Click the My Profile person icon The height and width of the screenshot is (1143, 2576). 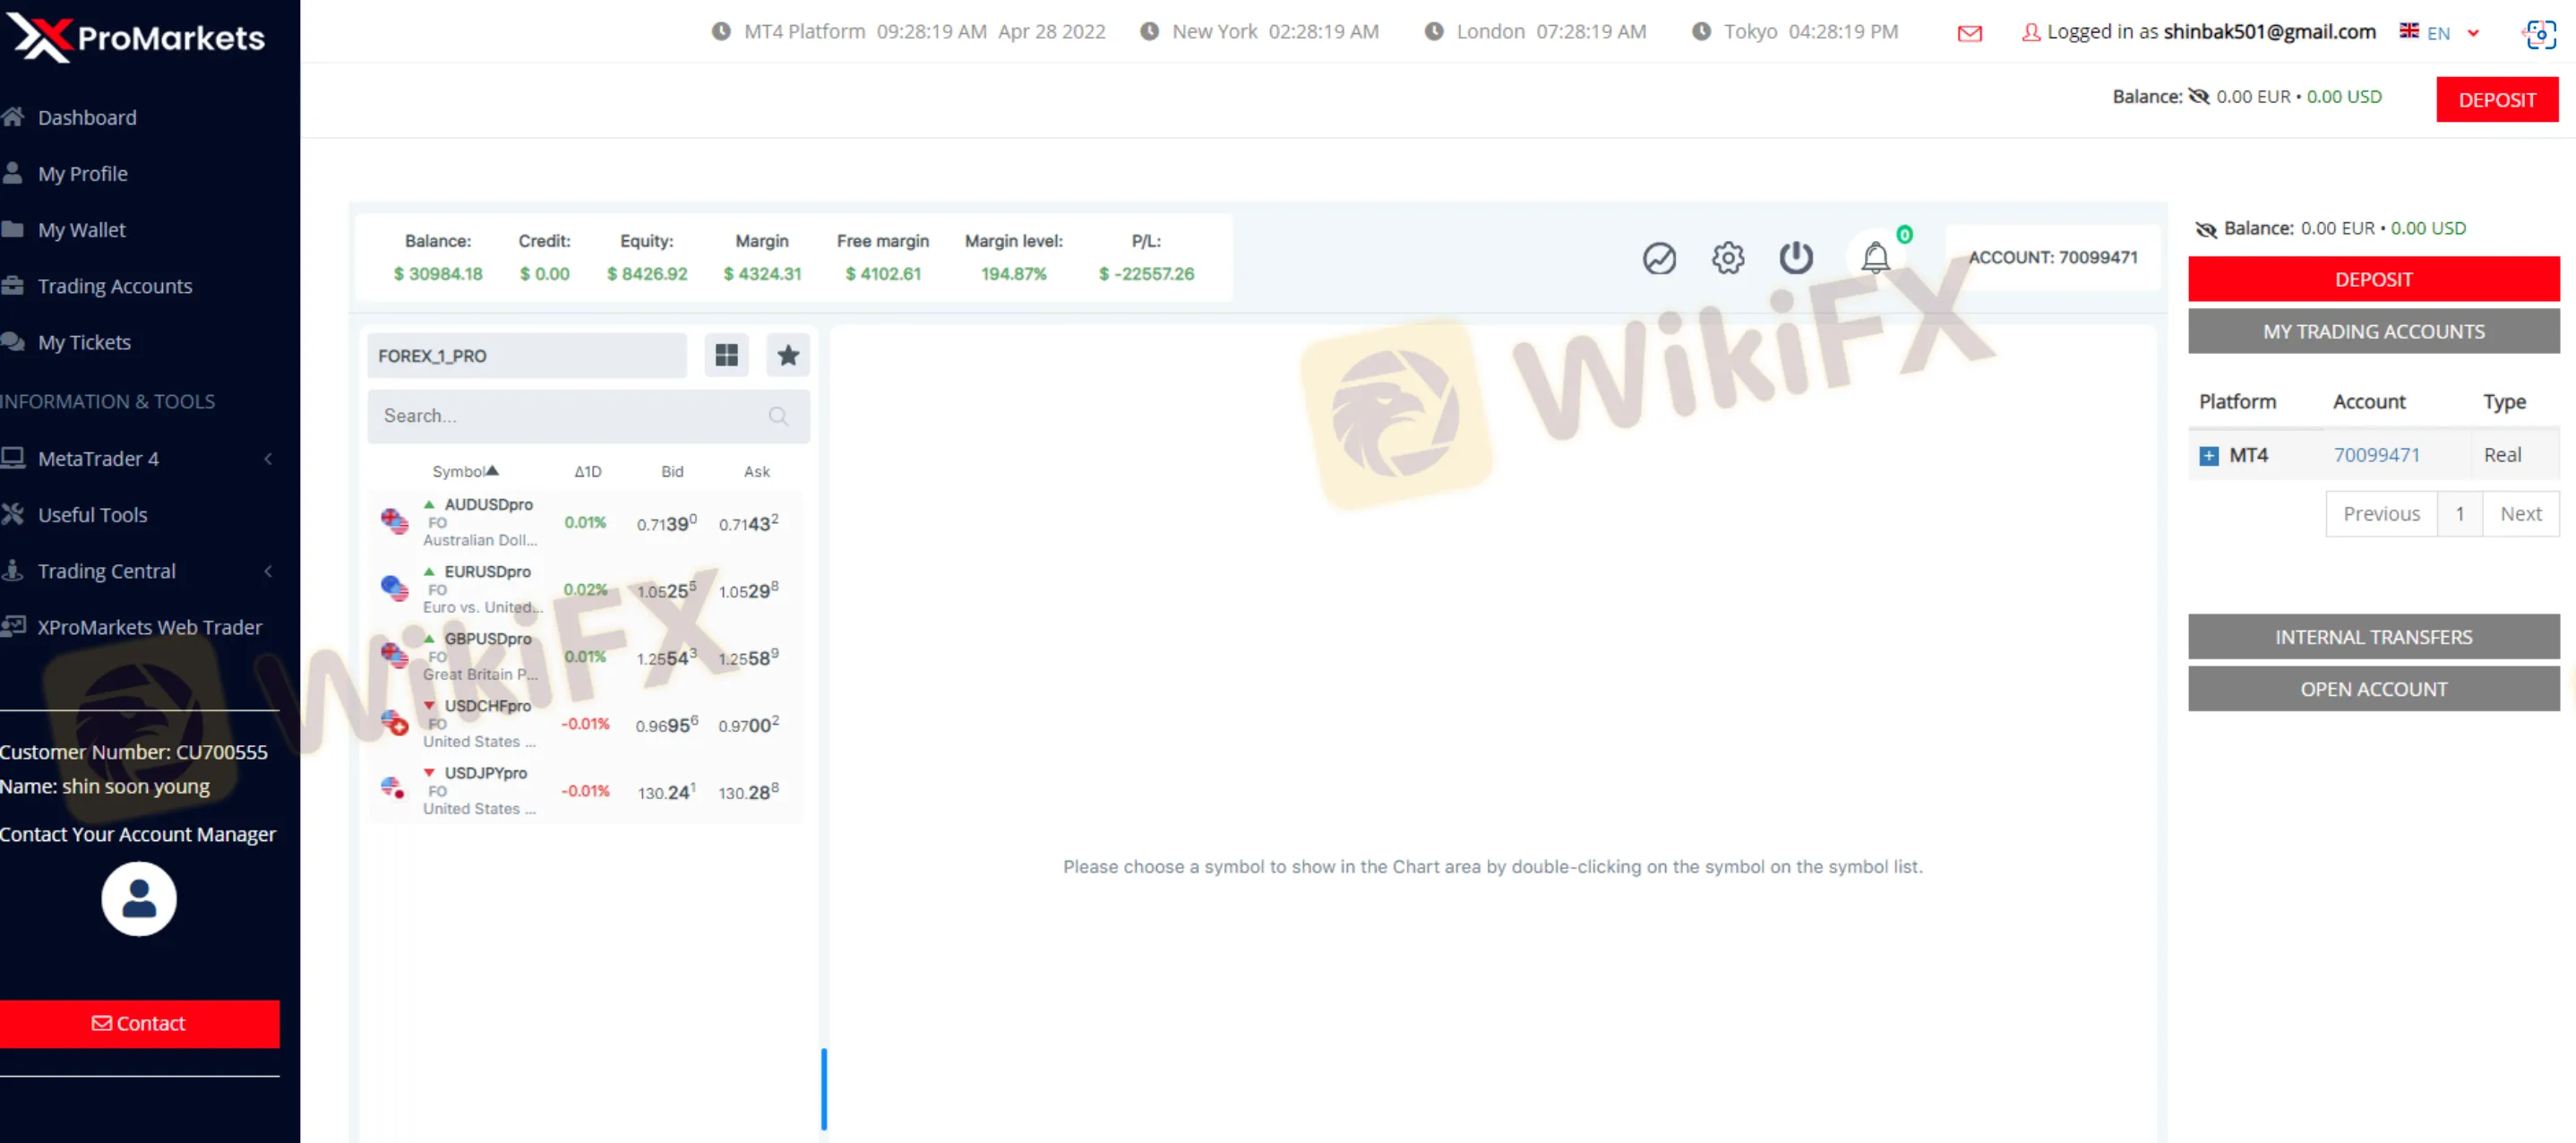[12, 172]
